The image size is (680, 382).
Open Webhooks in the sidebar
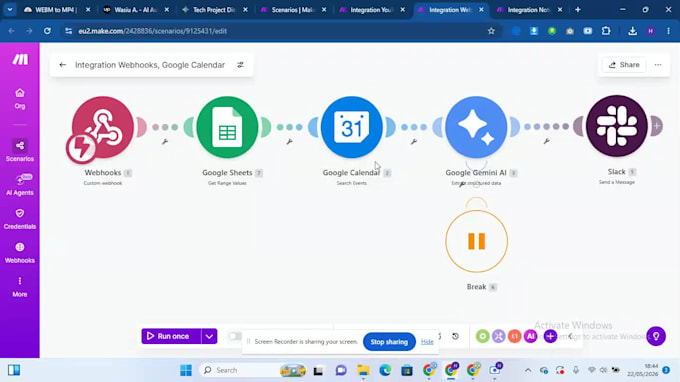click(20, 253)
